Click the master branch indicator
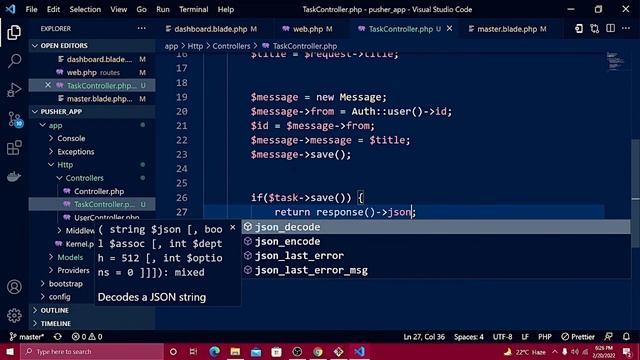Screen dimensions: 640x360 (x=27, y=337)
